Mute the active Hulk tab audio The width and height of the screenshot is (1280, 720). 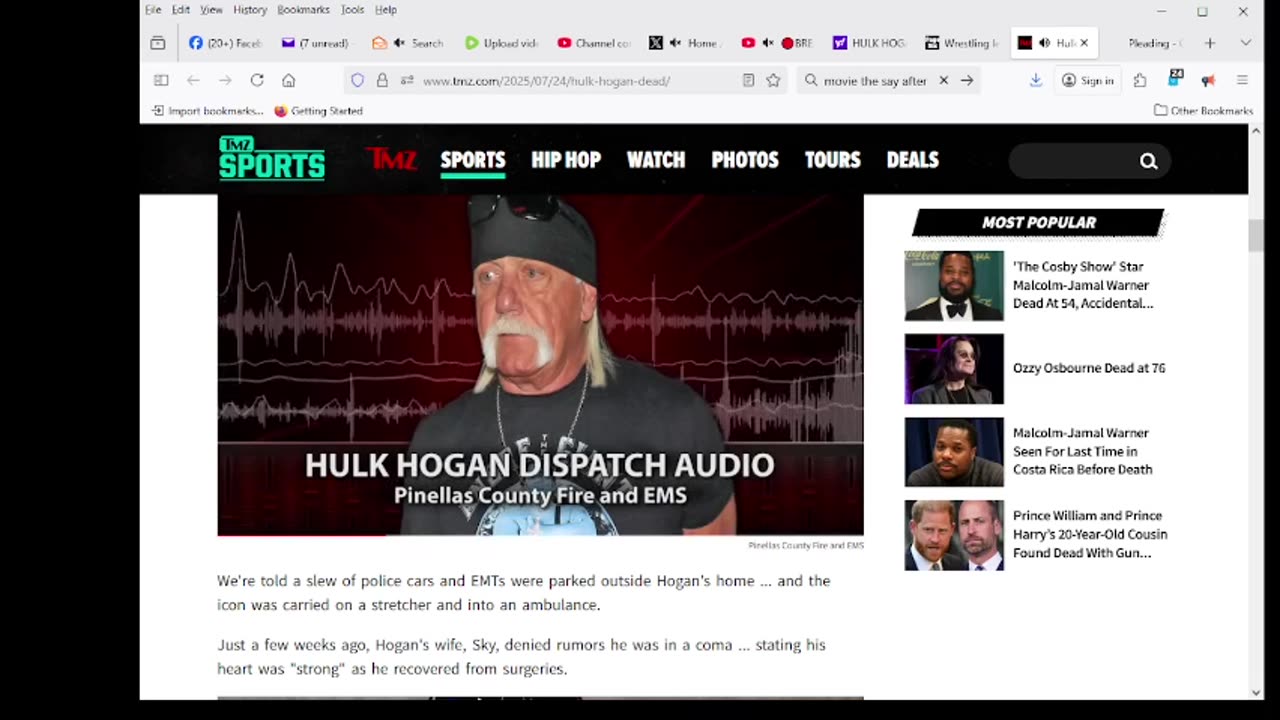click(1044, 43)
